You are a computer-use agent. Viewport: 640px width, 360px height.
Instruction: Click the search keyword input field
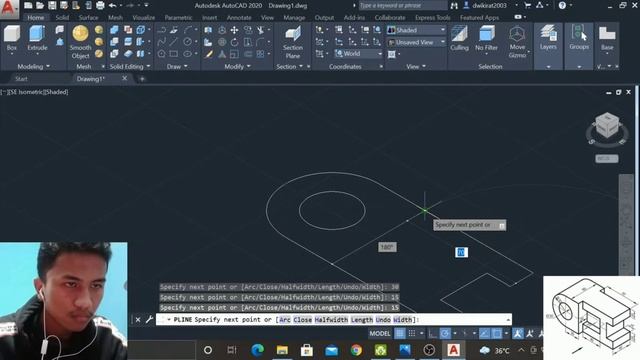pyautogui.click(x=402, y=5)
